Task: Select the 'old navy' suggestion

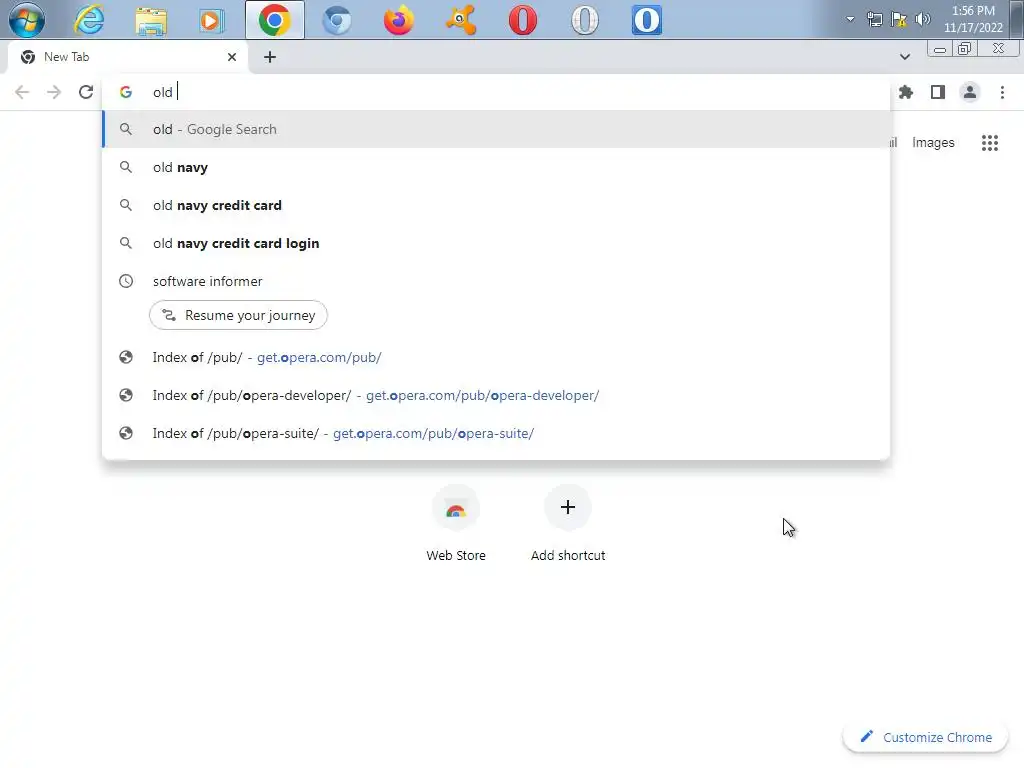Action: 496,167
